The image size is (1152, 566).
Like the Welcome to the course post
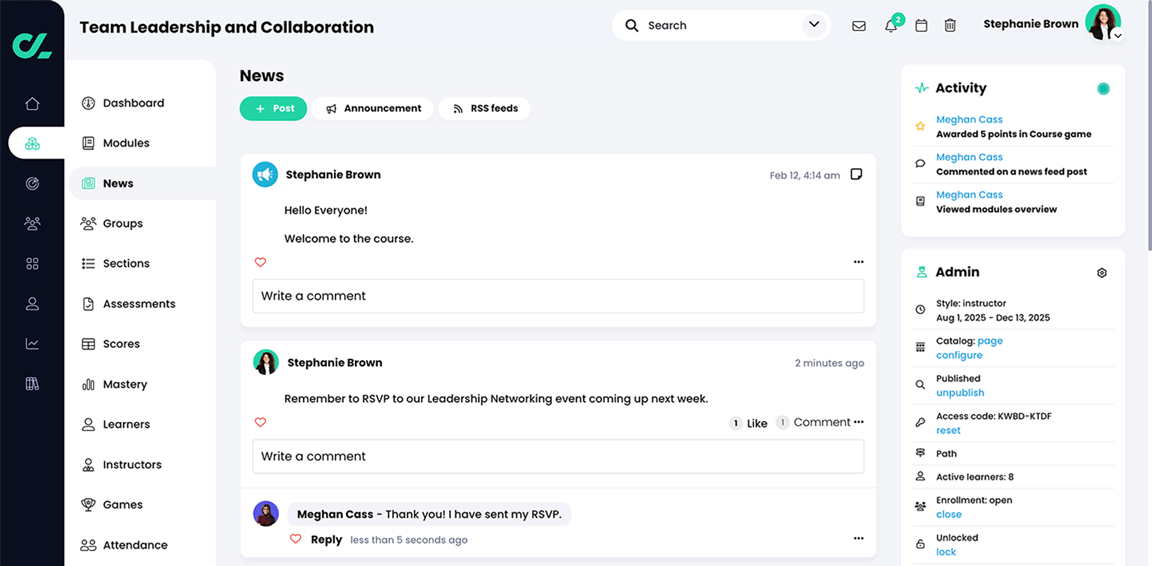[x=260, y=262]
